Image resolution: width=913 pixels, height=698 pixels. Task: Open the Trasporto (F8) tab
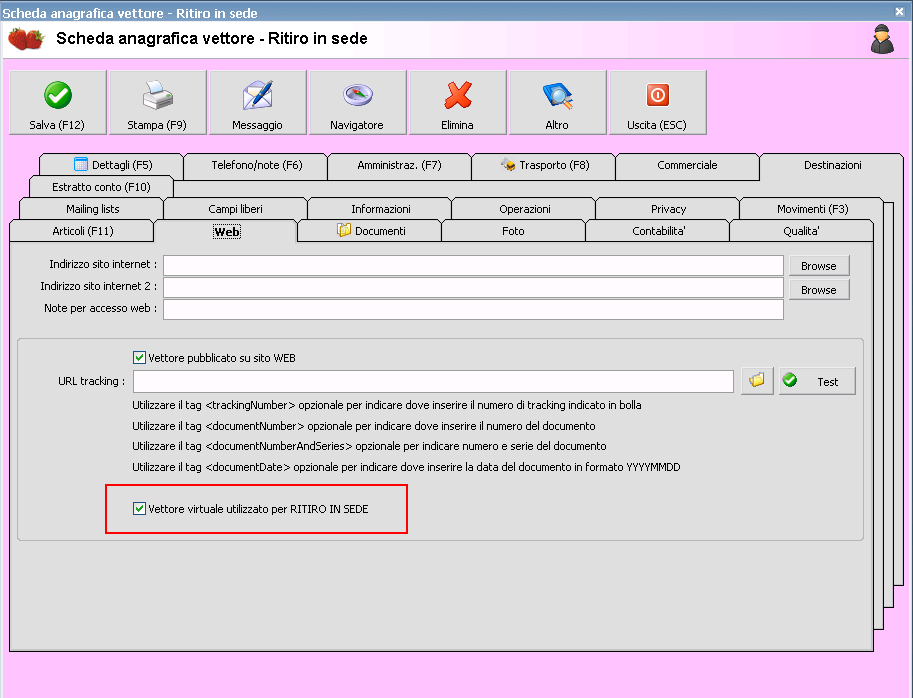544,165
